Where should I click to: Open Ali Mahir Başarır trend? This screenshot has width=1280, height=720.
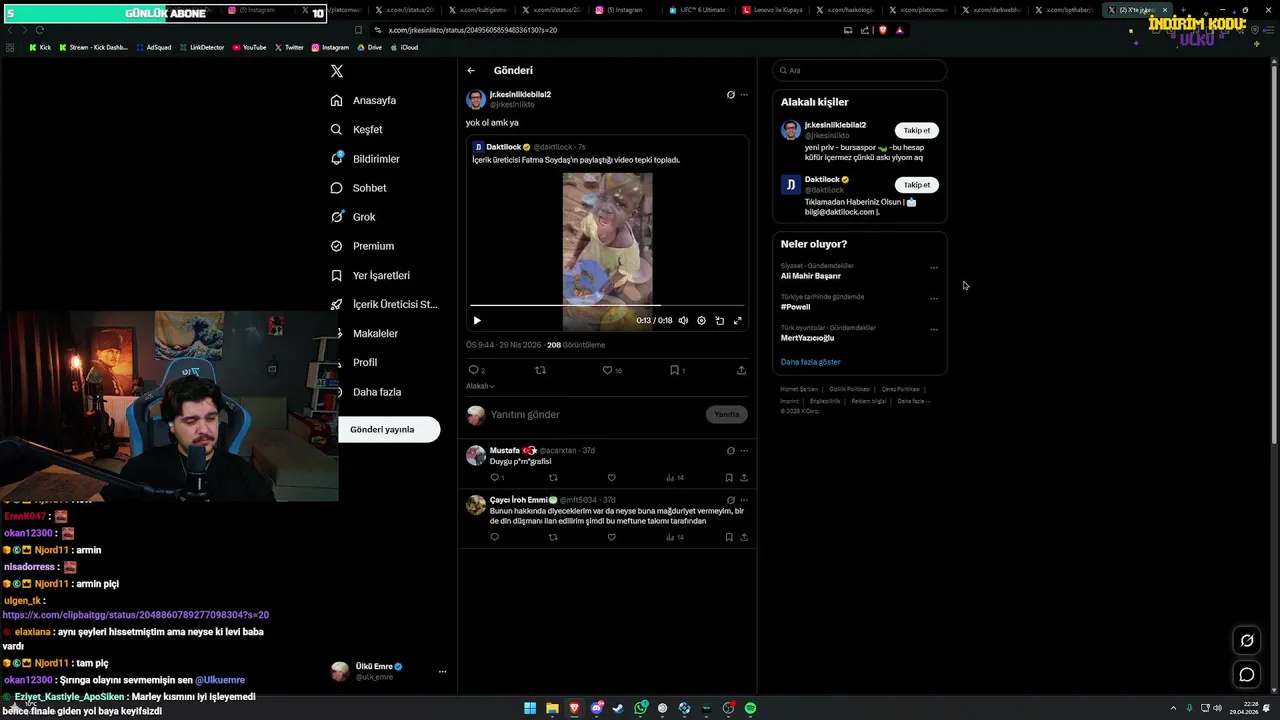tap(811, 276)
